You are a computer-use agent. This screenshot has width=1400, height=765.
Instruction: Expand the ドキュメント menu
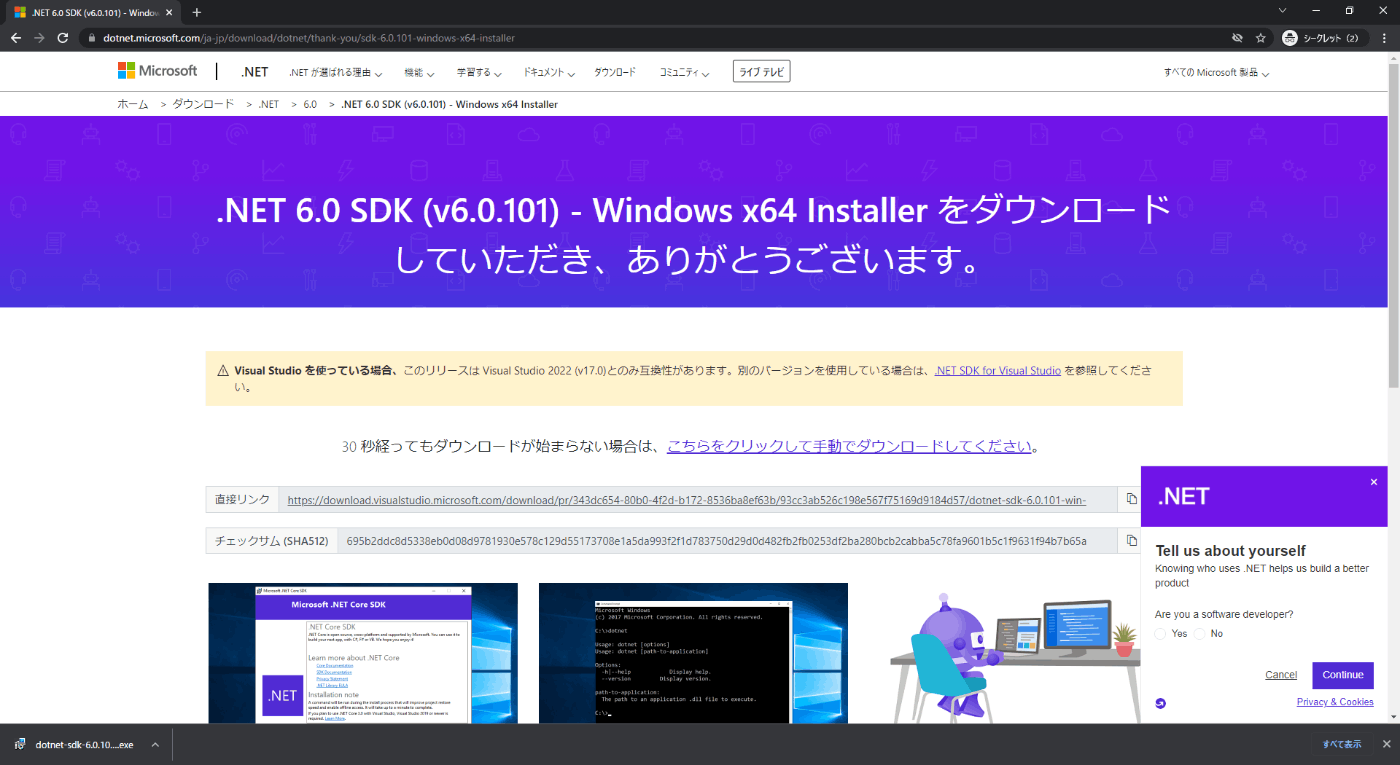(549, 73)
